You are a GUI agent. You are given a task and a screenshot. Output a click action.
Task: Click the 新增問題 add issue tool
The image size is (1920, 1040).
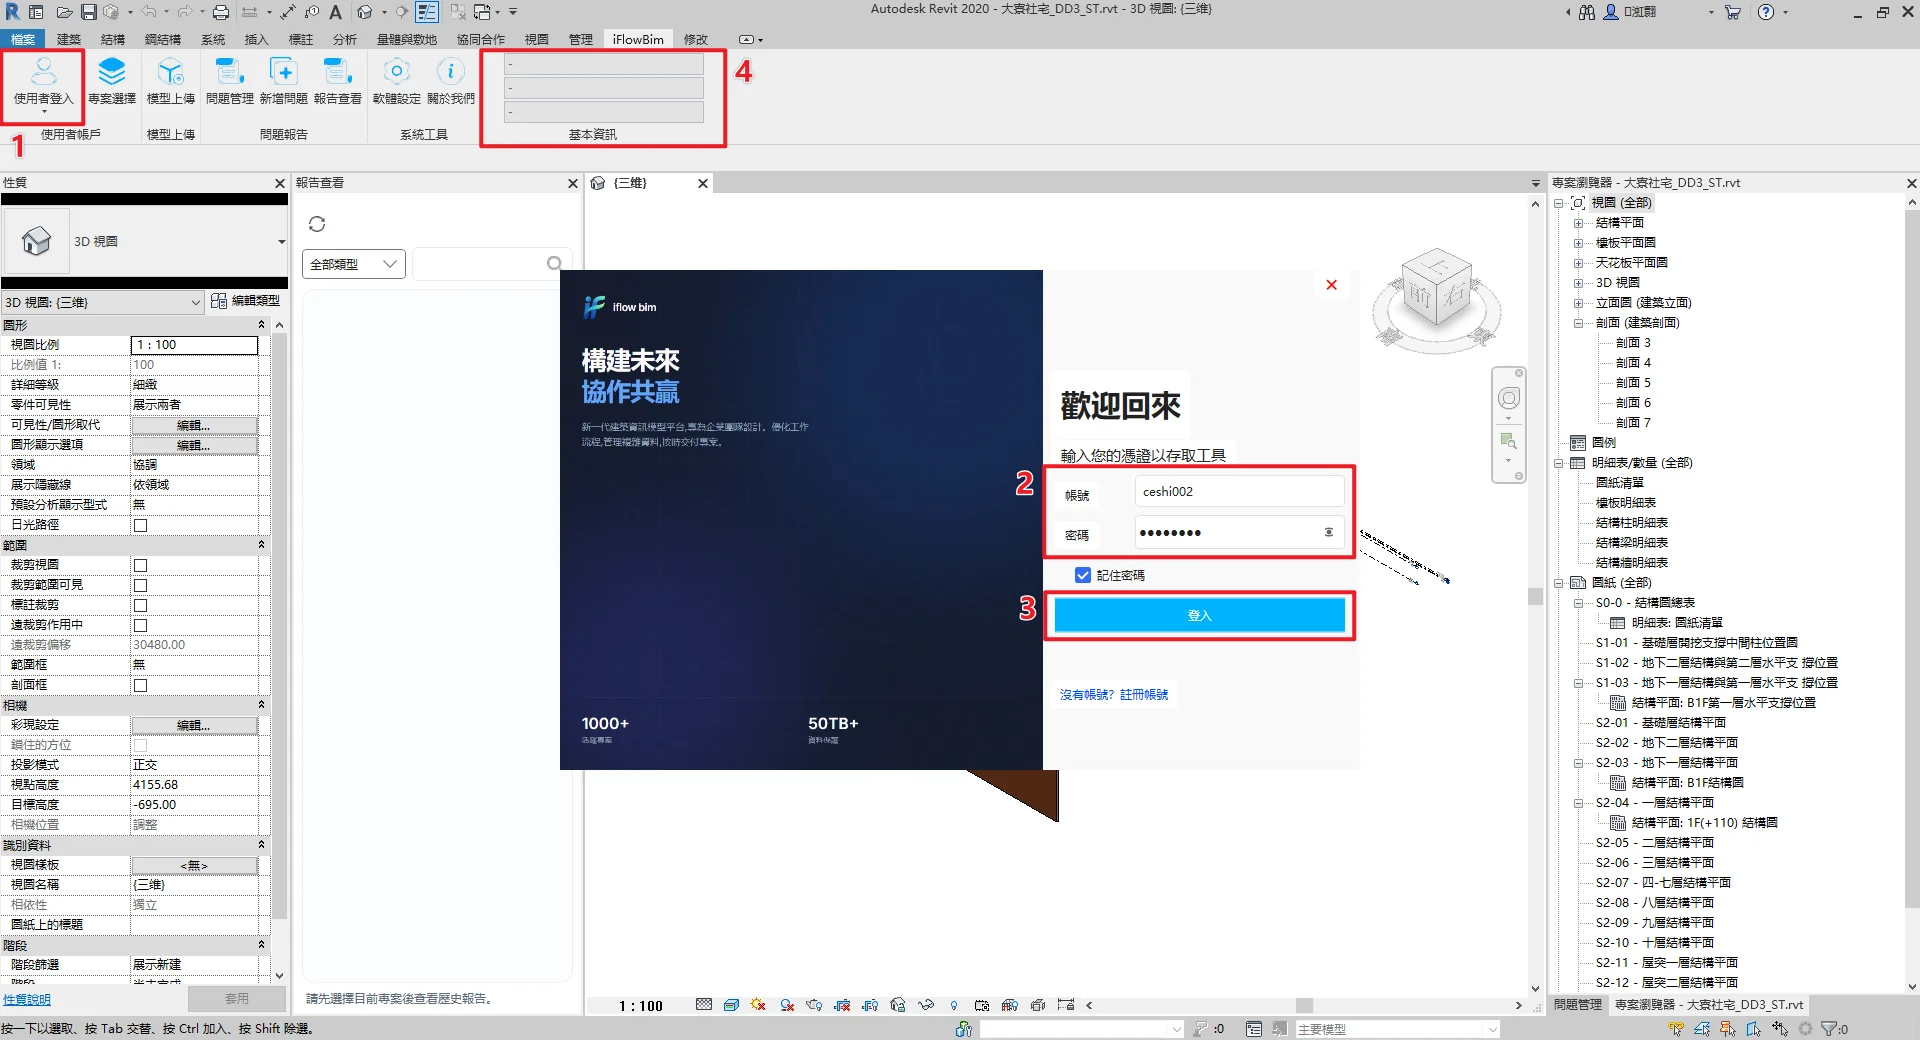pyautogui.click(x=284, y=82)
